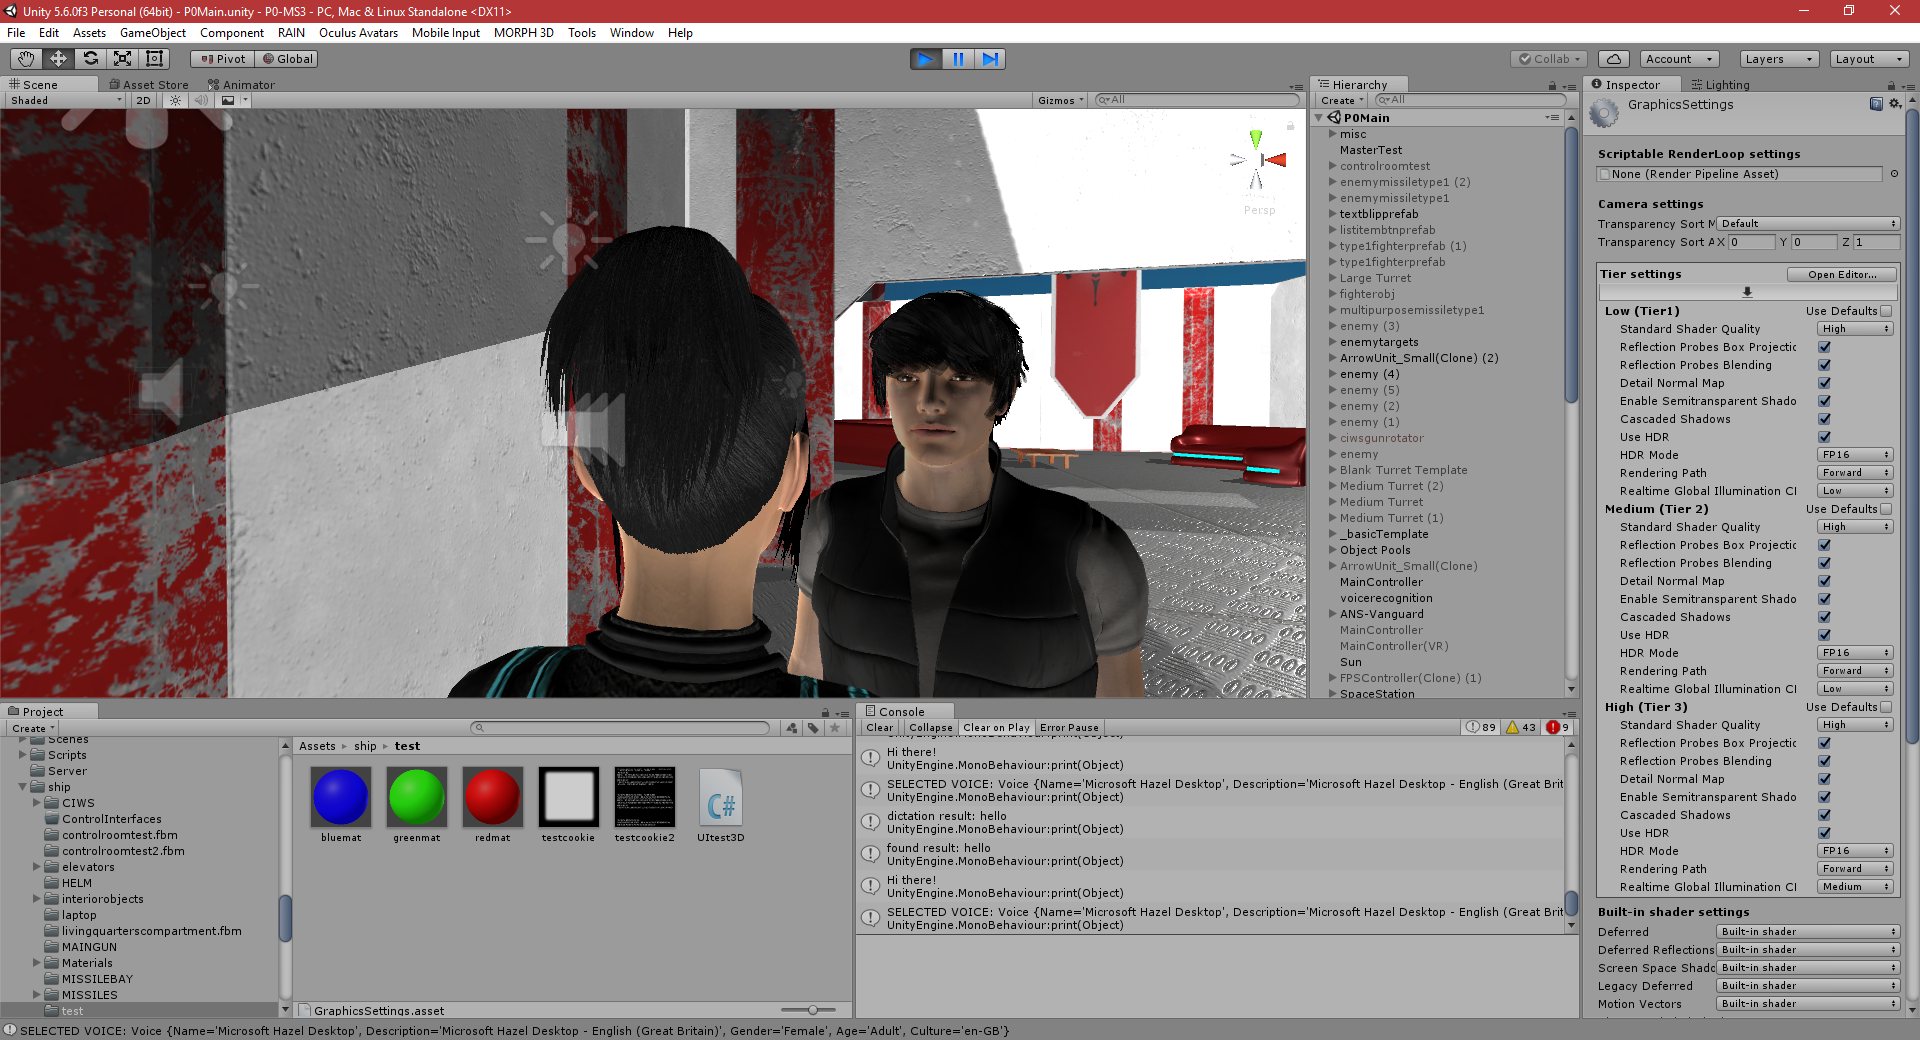
Task: Toggle Clear on Play in Console
Action: pos(996,728)
